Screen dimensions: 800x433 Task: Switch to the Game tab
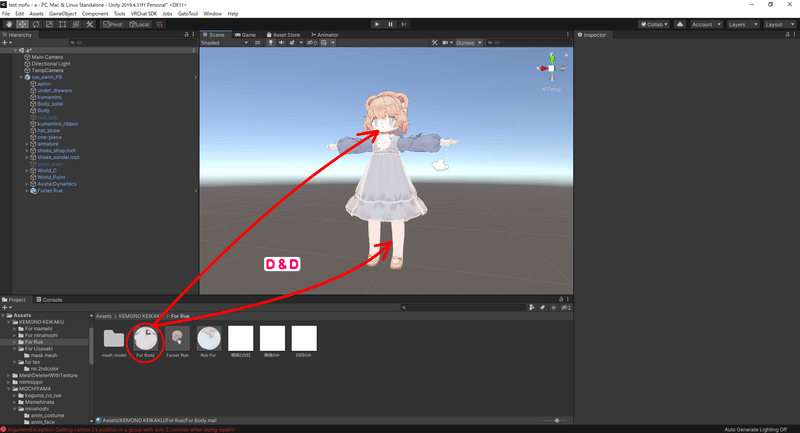(245, 35)
